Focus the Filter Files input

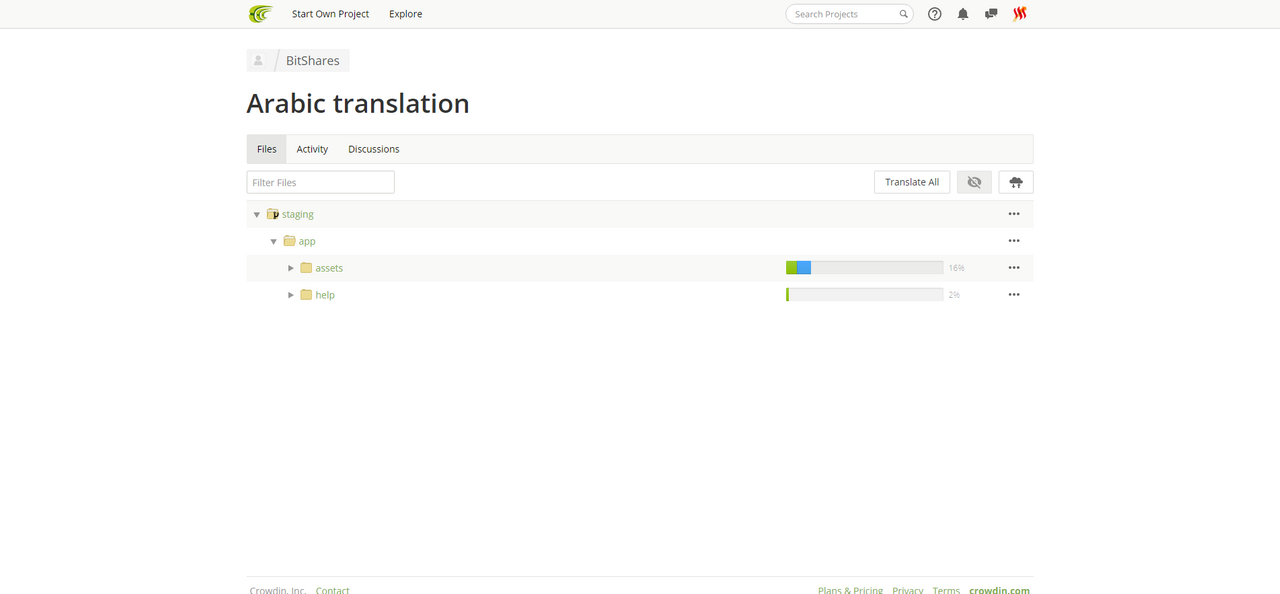pyautogui.click(x=321, y=182)
